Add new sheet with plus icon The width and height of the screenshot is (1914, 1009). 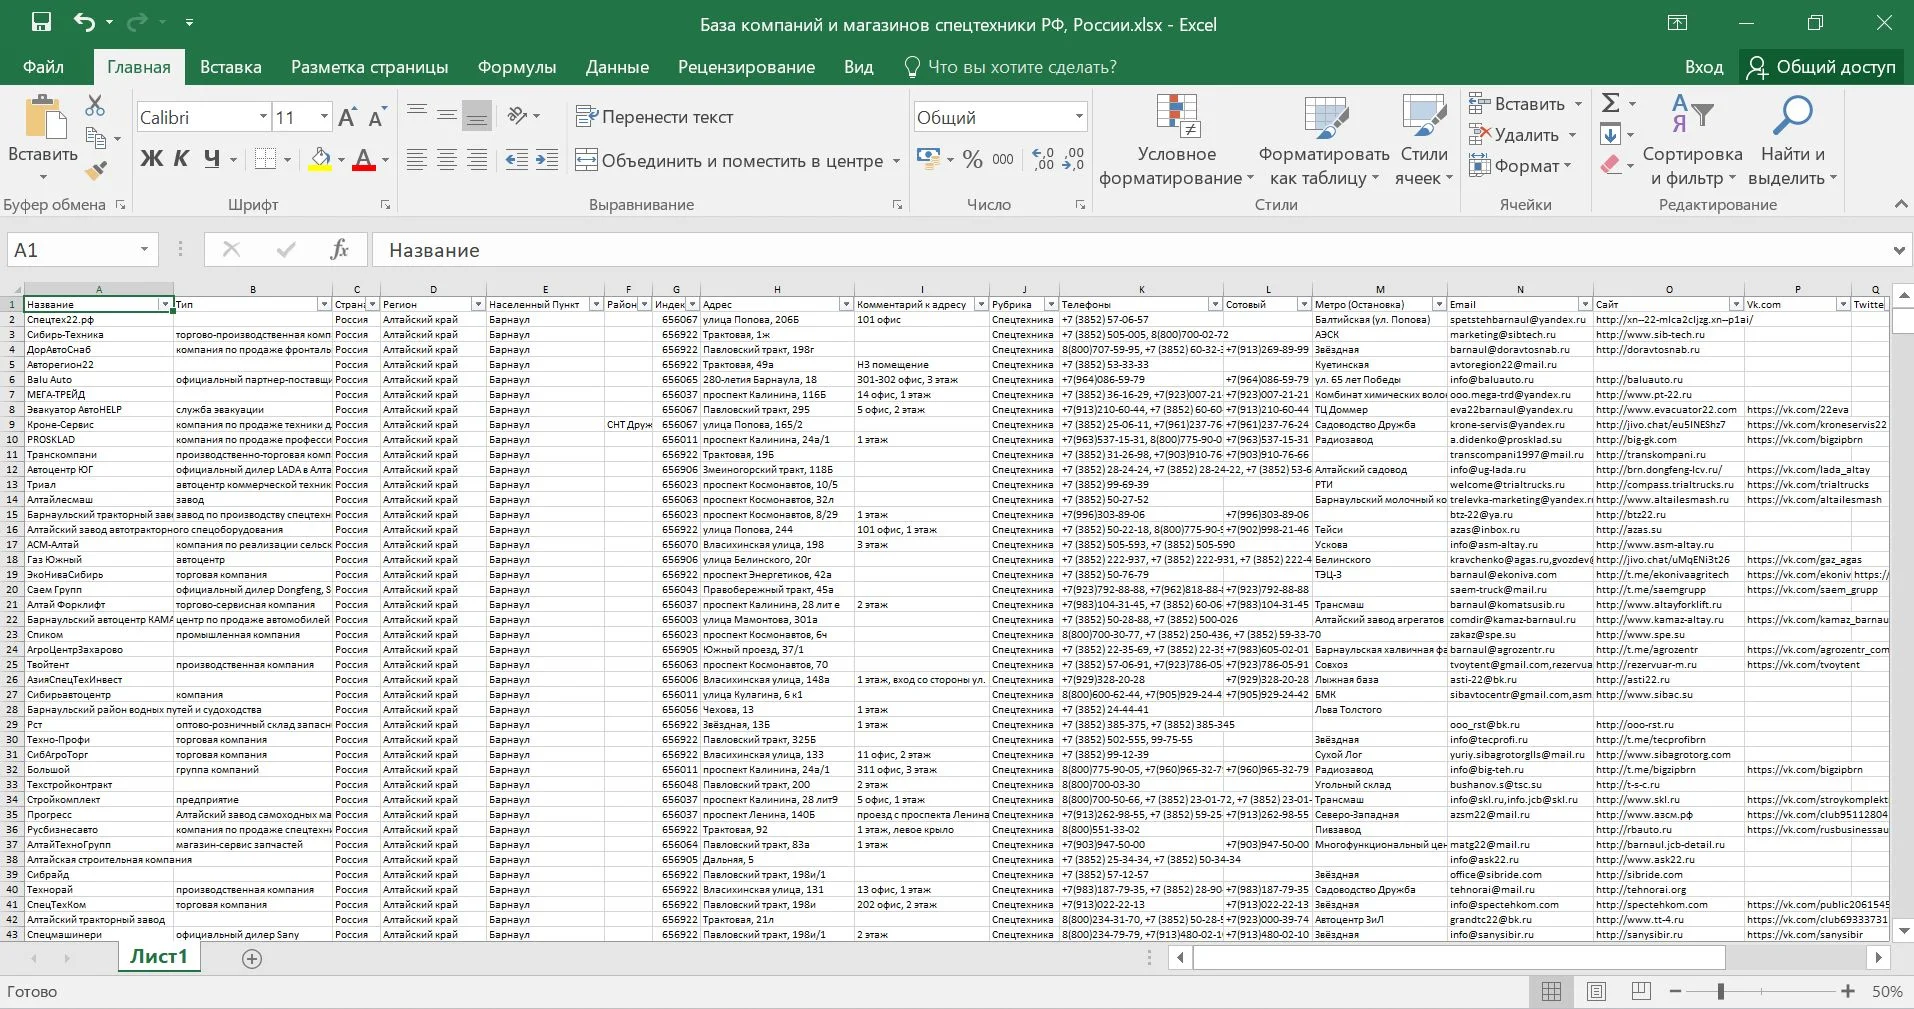252,958
